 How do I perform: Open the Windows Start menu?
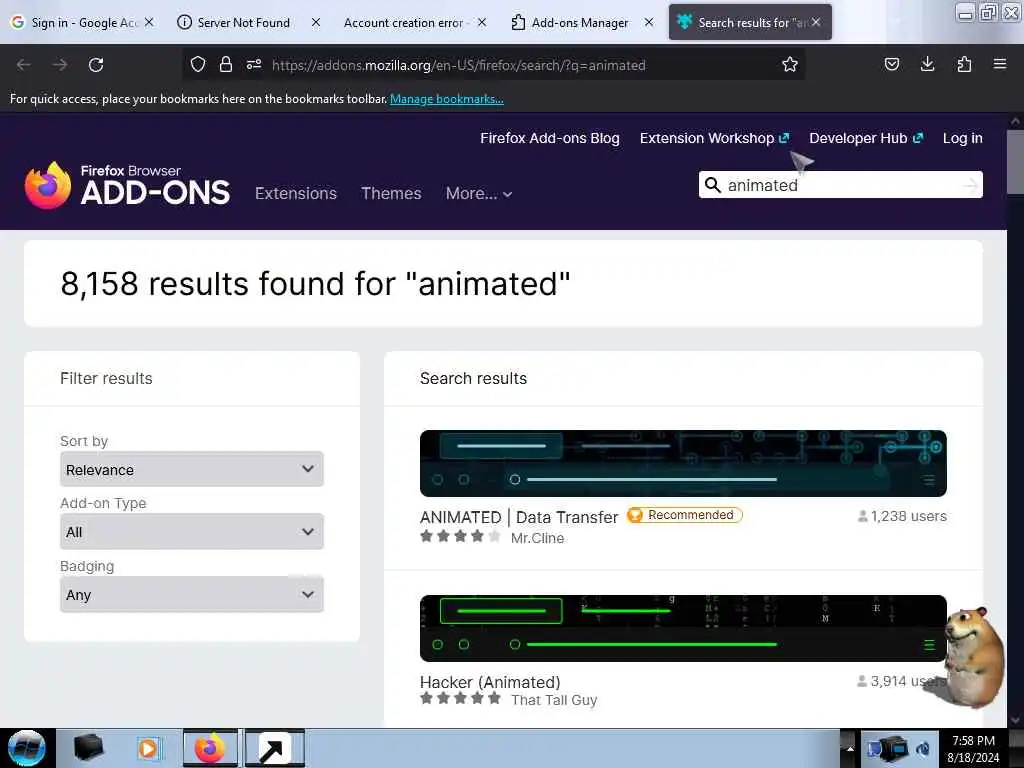[x=26, y=748]
